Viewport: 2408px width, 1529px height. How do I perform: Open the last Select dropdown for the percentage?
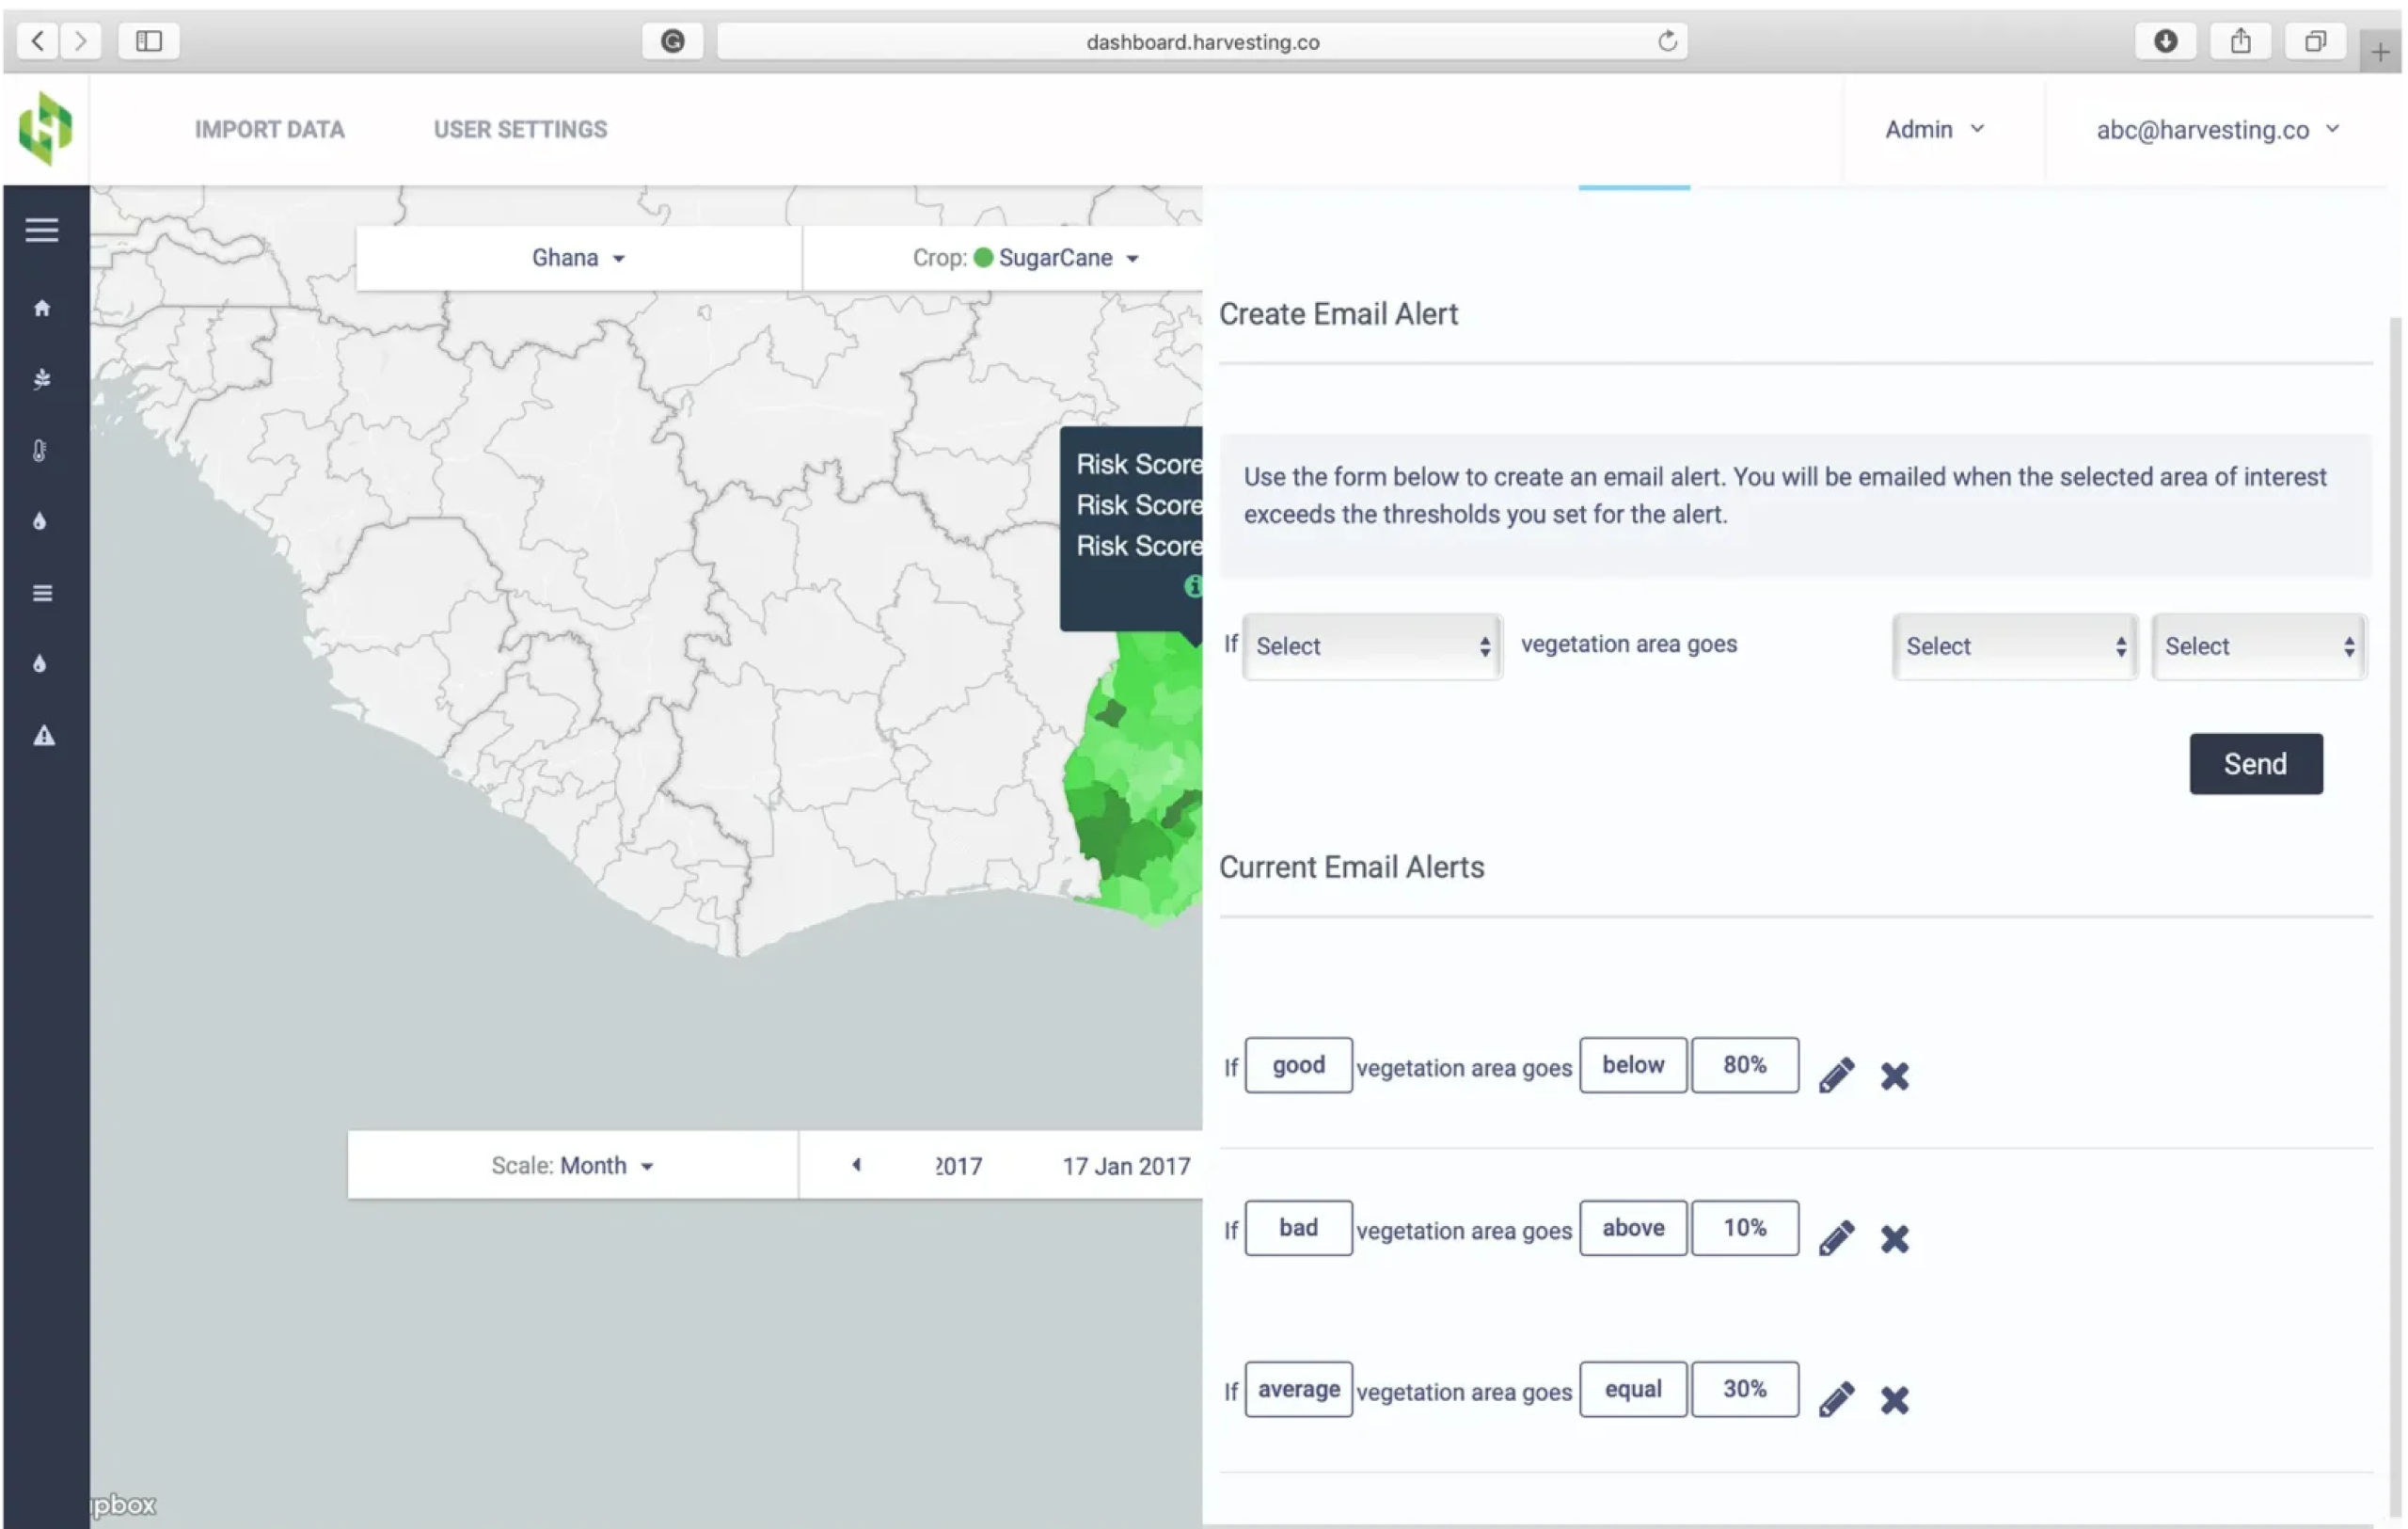click(x=2259, y=647)
